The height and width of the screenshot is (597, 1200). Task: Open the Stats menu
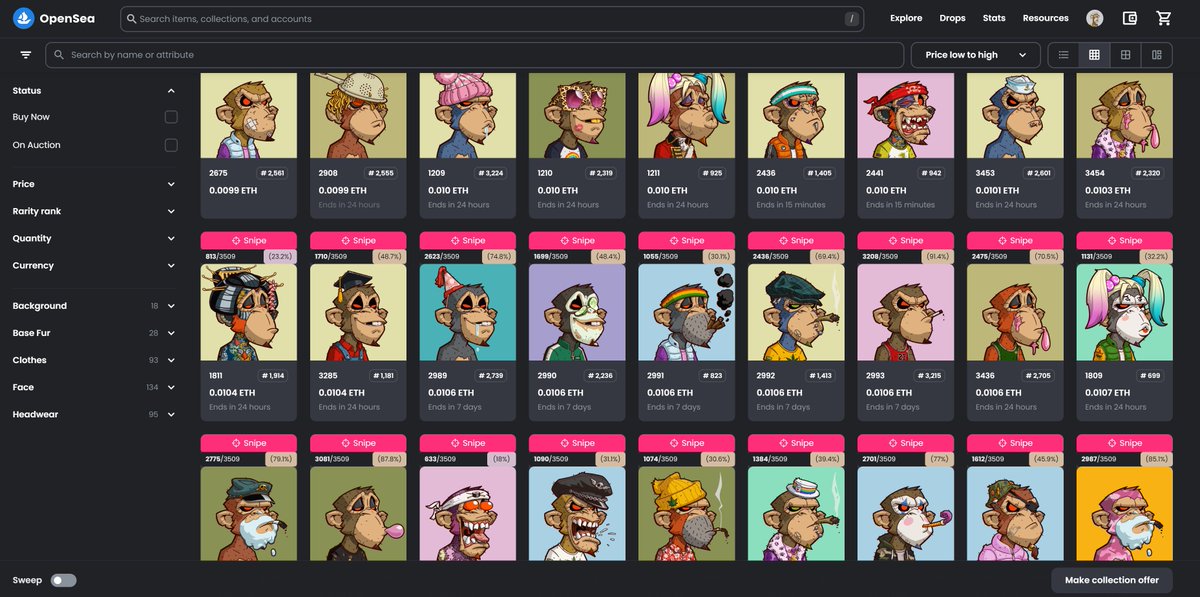tap(994, 18)
